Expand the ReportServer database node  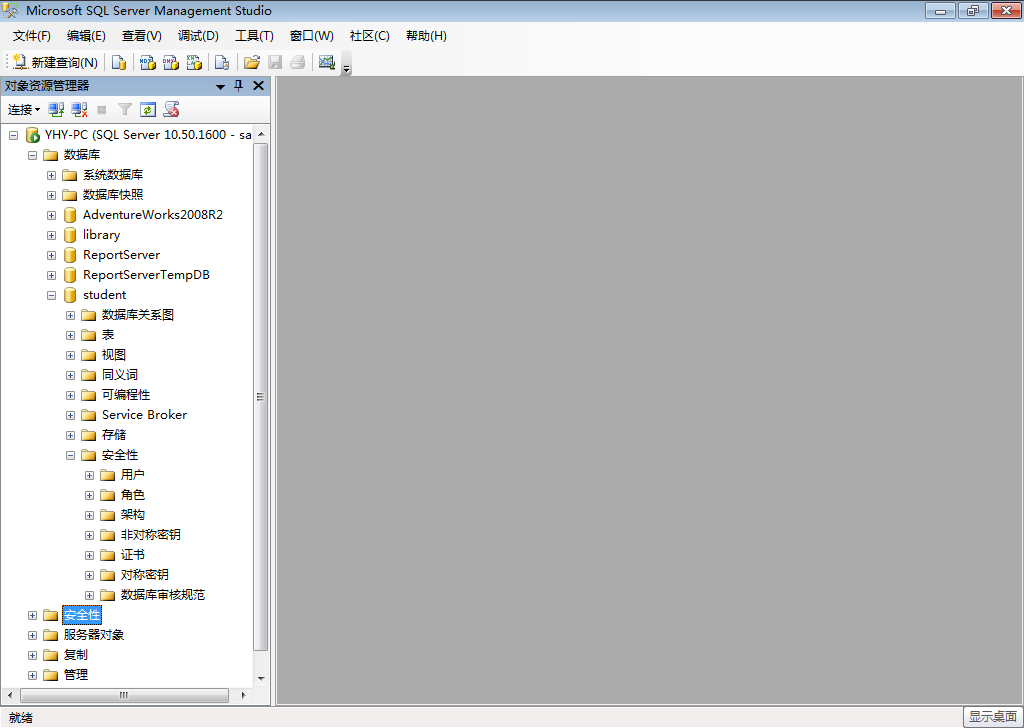click(51, 255)
